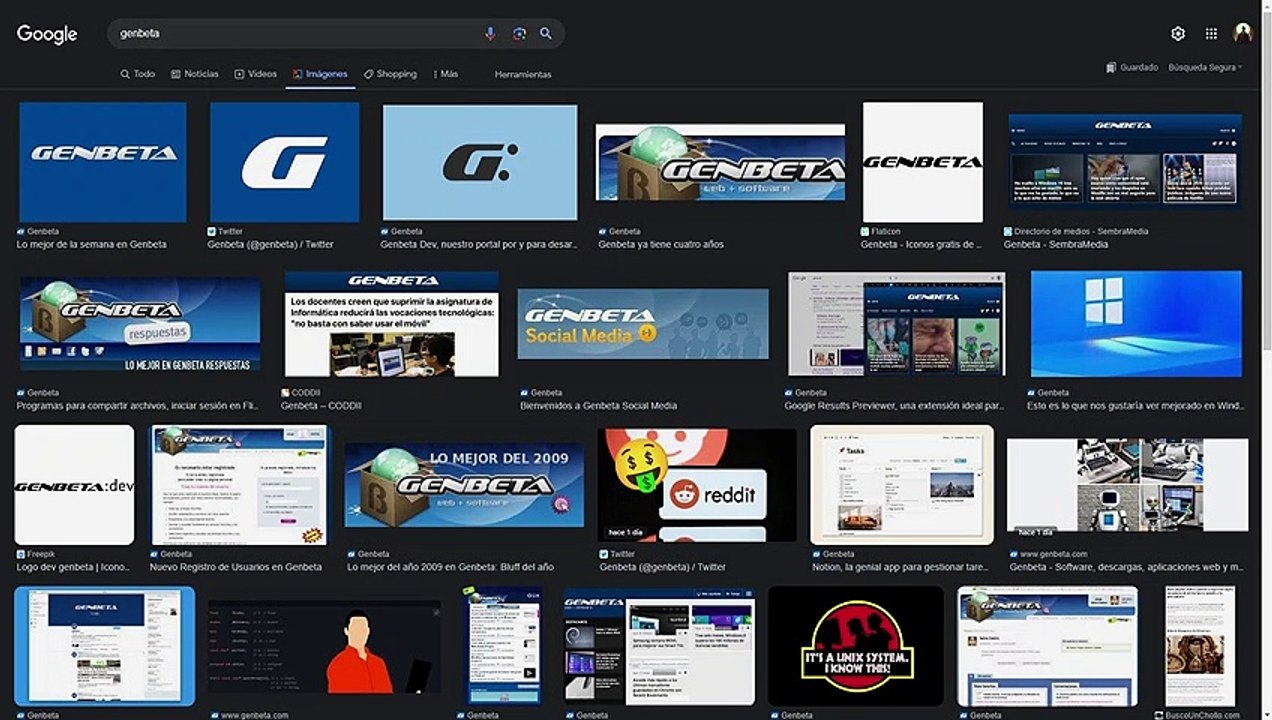Screen dimensions: 1272x720
Task: Open the Herramientas filter tools
Action: (x=522, y=74)
